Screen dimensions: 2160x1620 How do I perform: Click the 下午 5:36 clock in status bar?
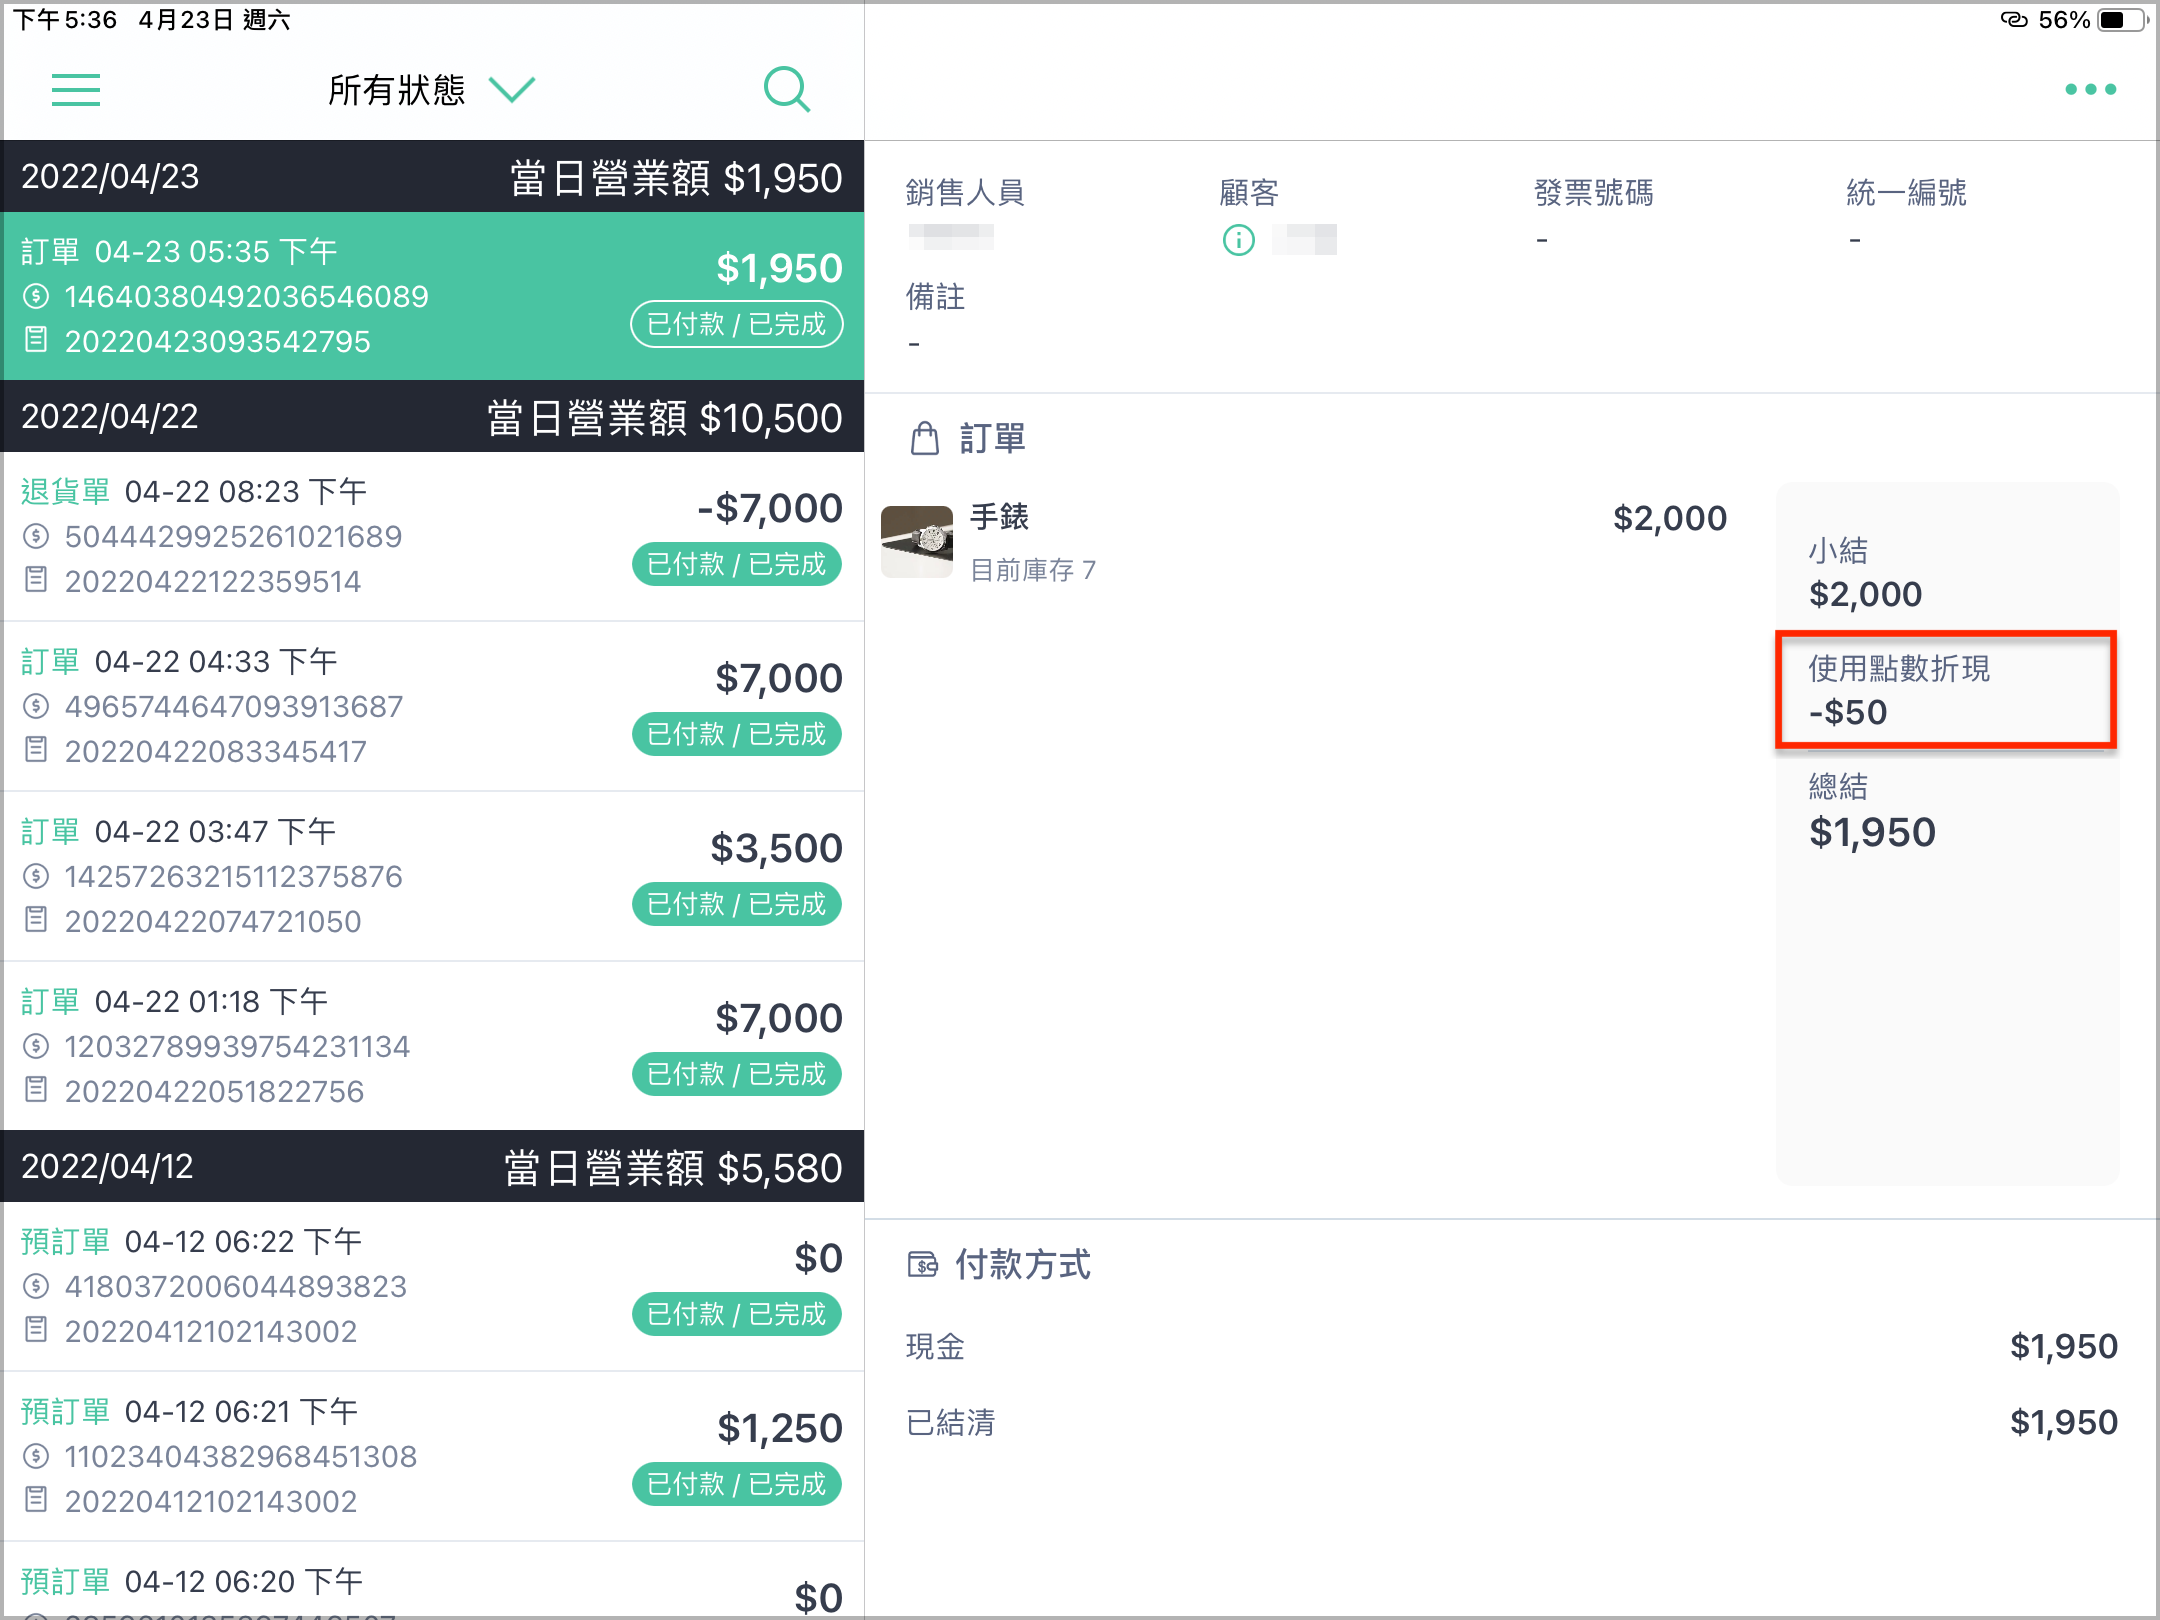coord(65,20)
